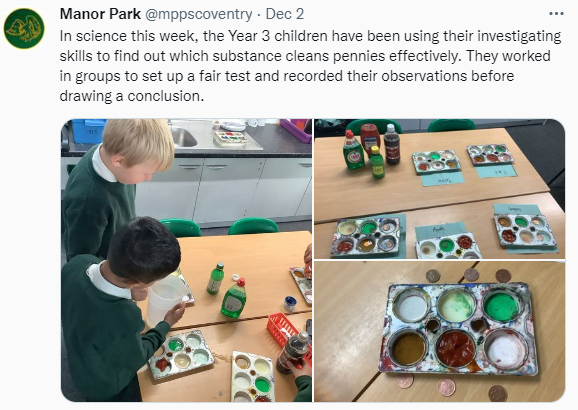The width and height of the screenshot is (578, 410).
Task: Click the white measuring jug held by the boy
Action: (x=164, y=300)
